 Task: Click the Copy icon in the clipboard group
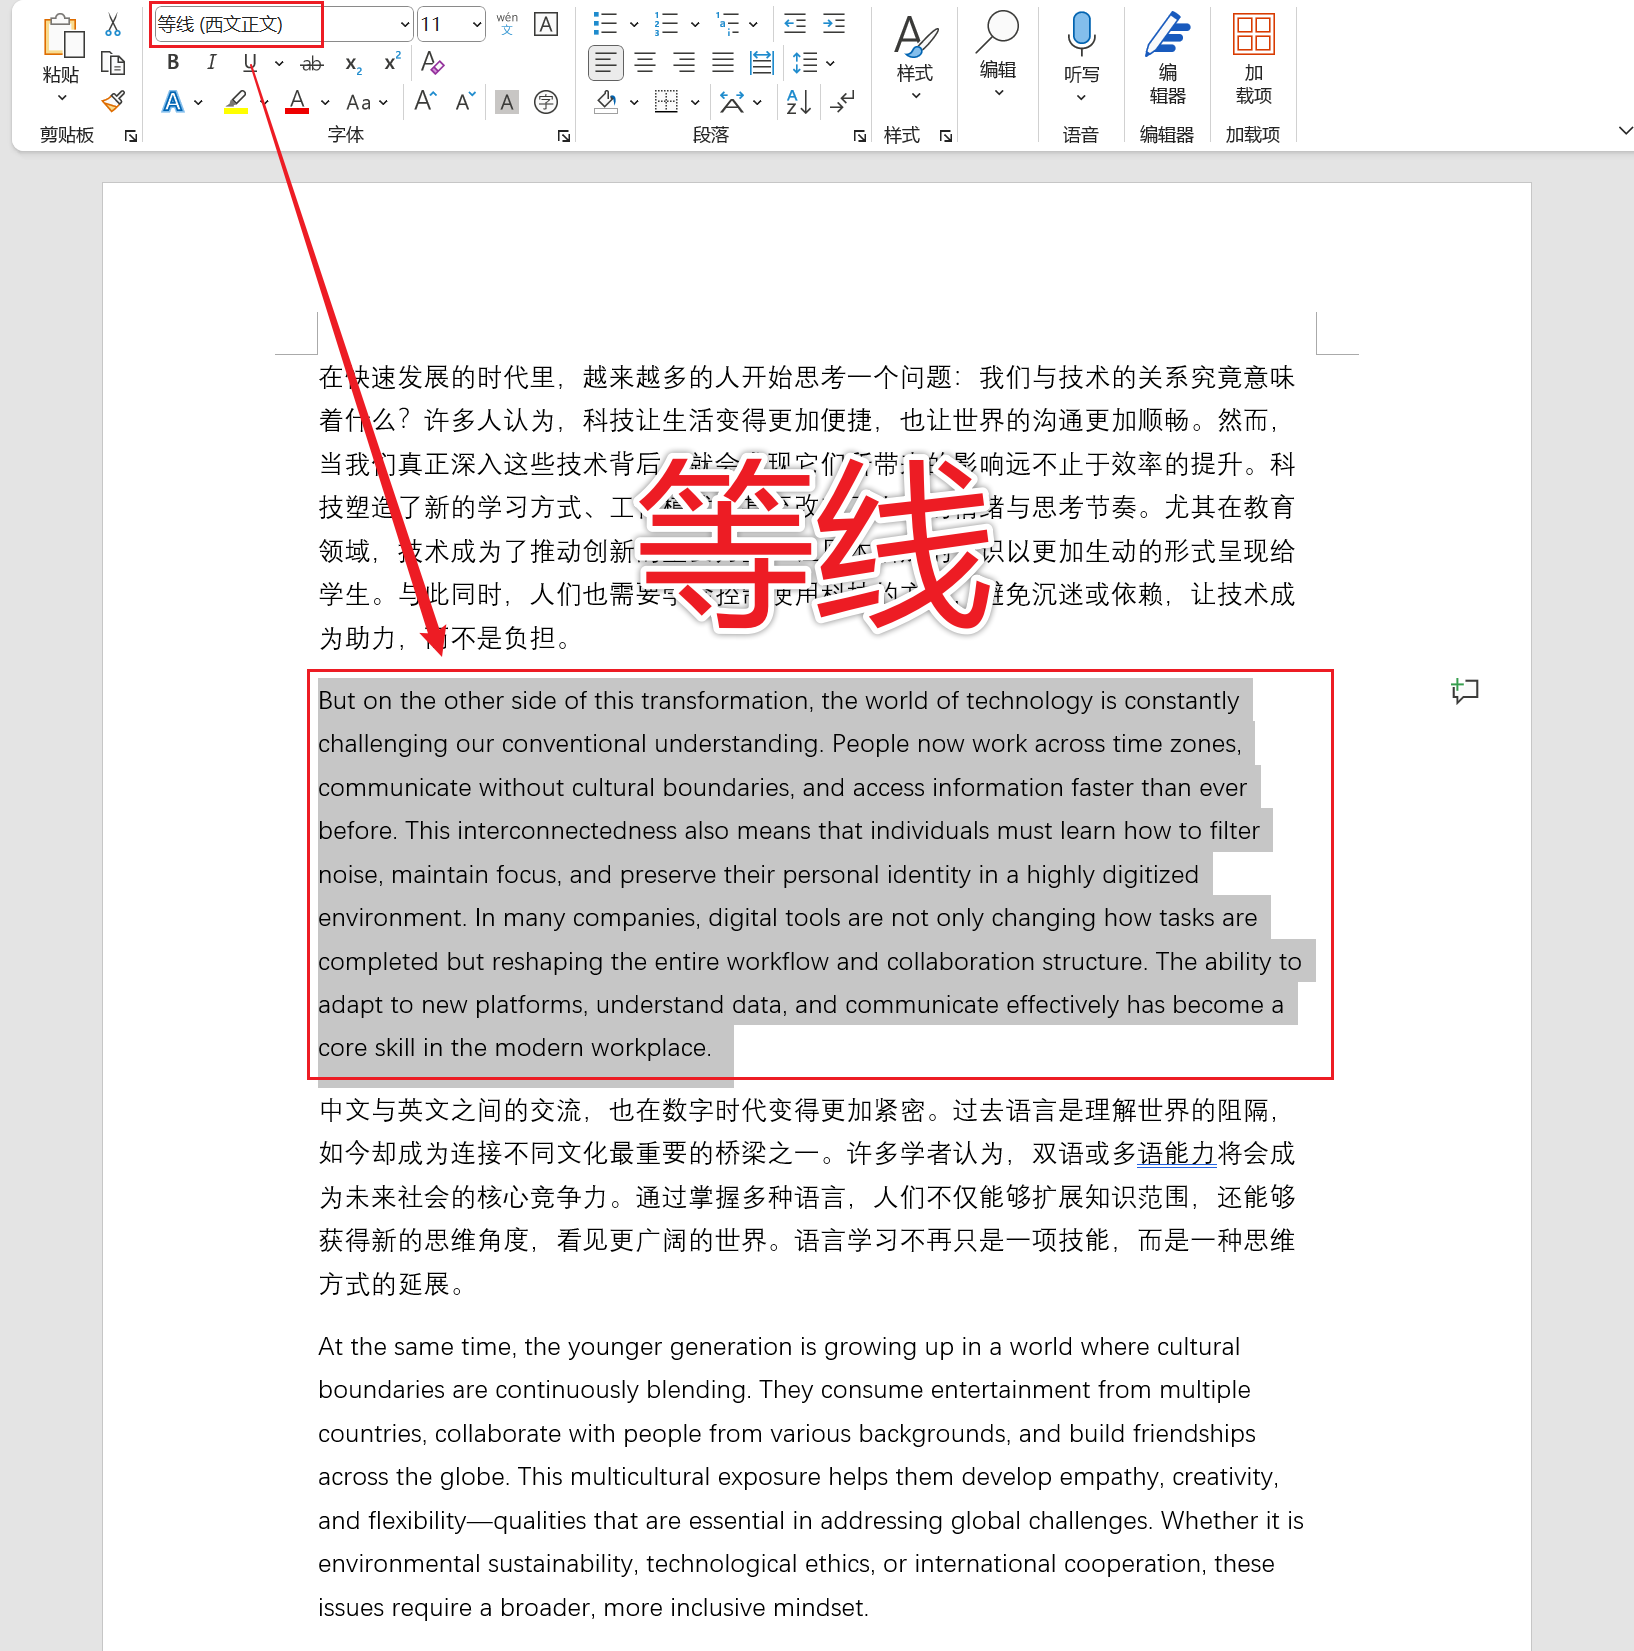[113, 63]
